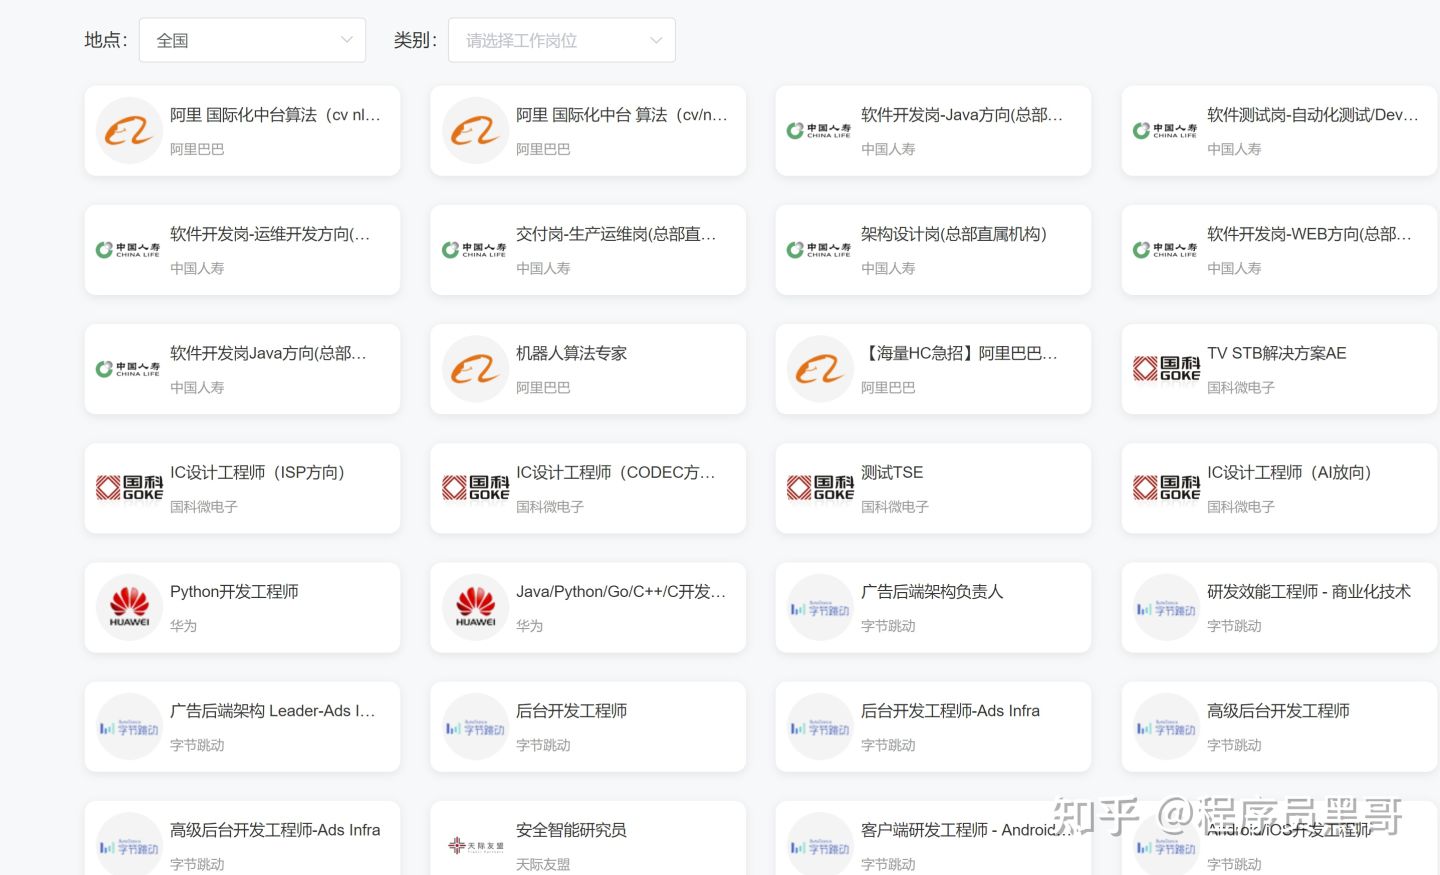Click 中国人寿 under 软件测试岗-自动化测试/Dev
The height and width of the screenshot is (875, 1440).
[x=1234, y=149]
